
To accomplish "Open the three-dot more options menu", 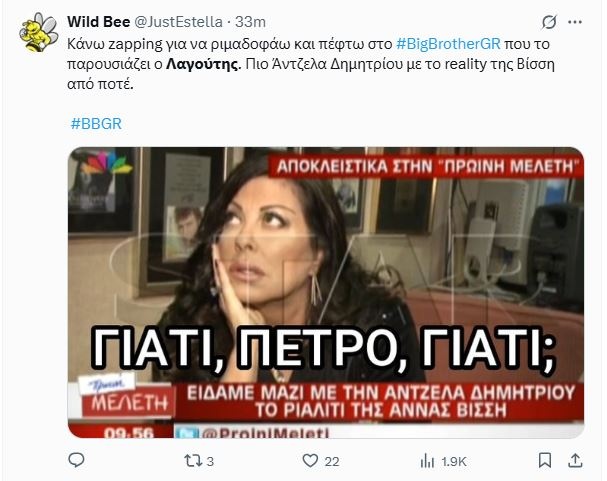I will pos(575,22).
